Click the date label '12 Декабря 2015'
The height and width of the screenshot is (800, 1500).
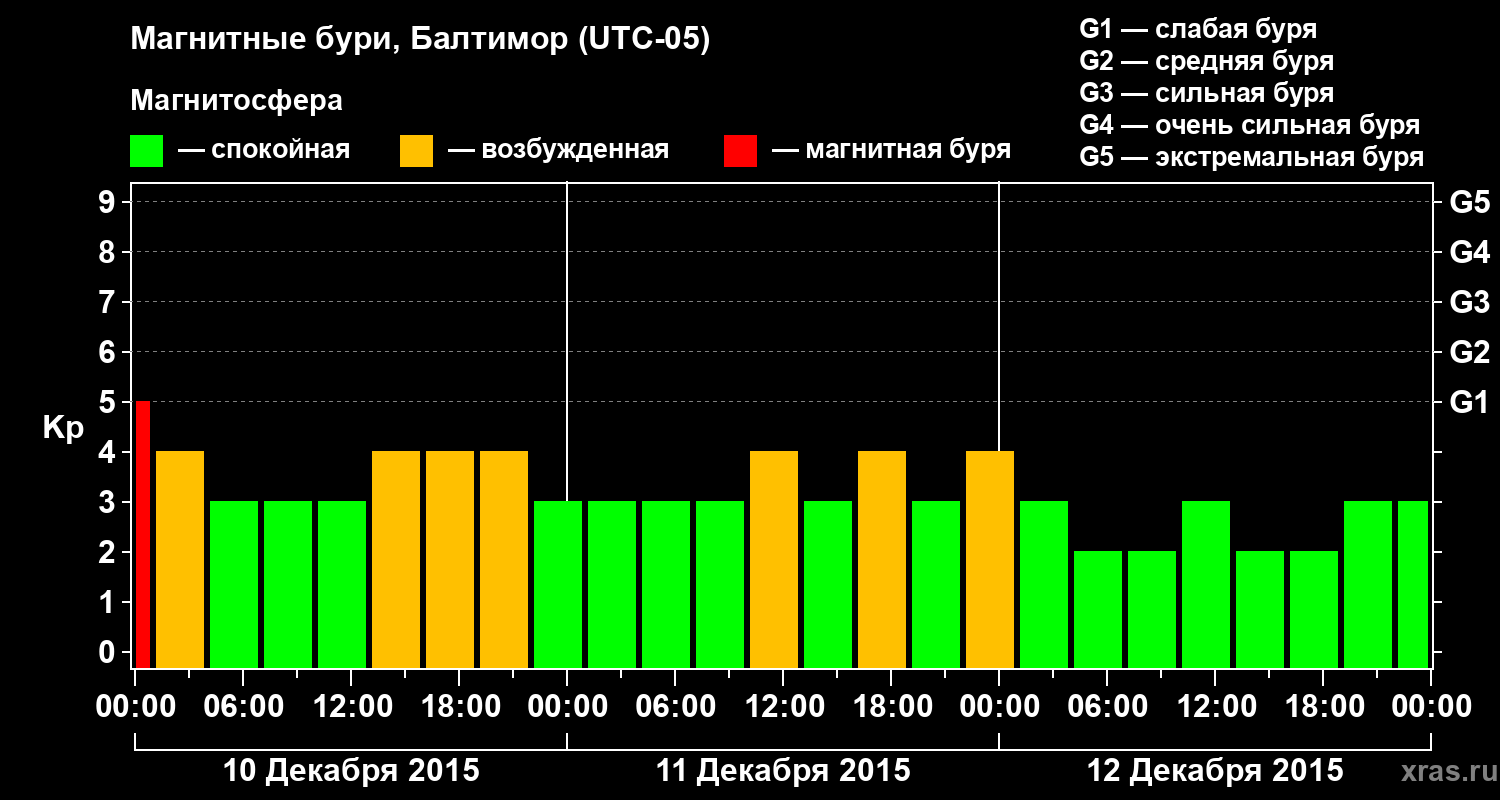pyautogui.click(x=1215, y=771)
